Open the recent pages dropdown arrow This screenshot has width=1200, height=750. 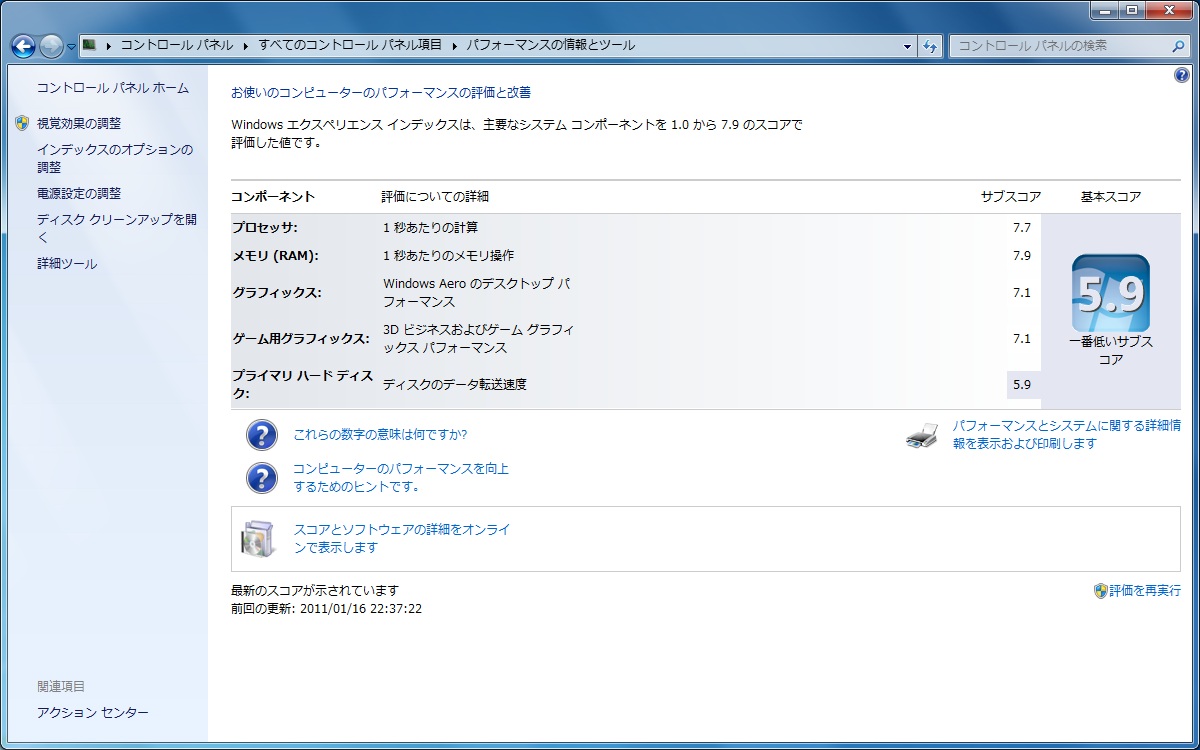(71, 47)
